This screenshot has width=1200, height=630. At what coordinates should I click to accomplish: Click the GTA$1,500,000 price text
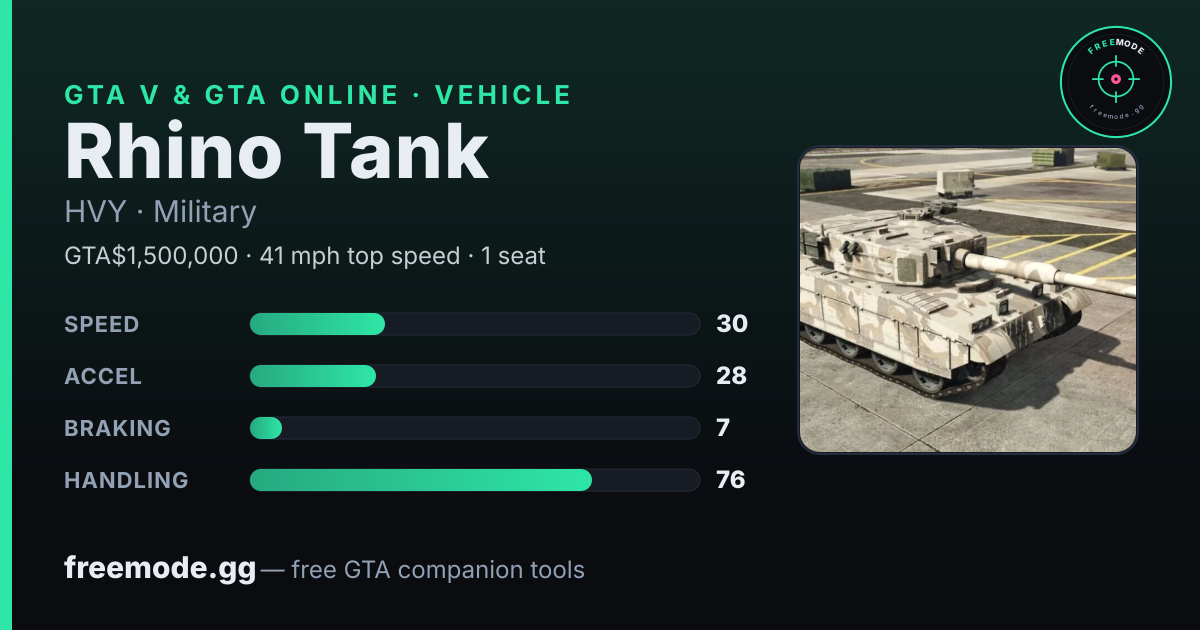(151, 256)
